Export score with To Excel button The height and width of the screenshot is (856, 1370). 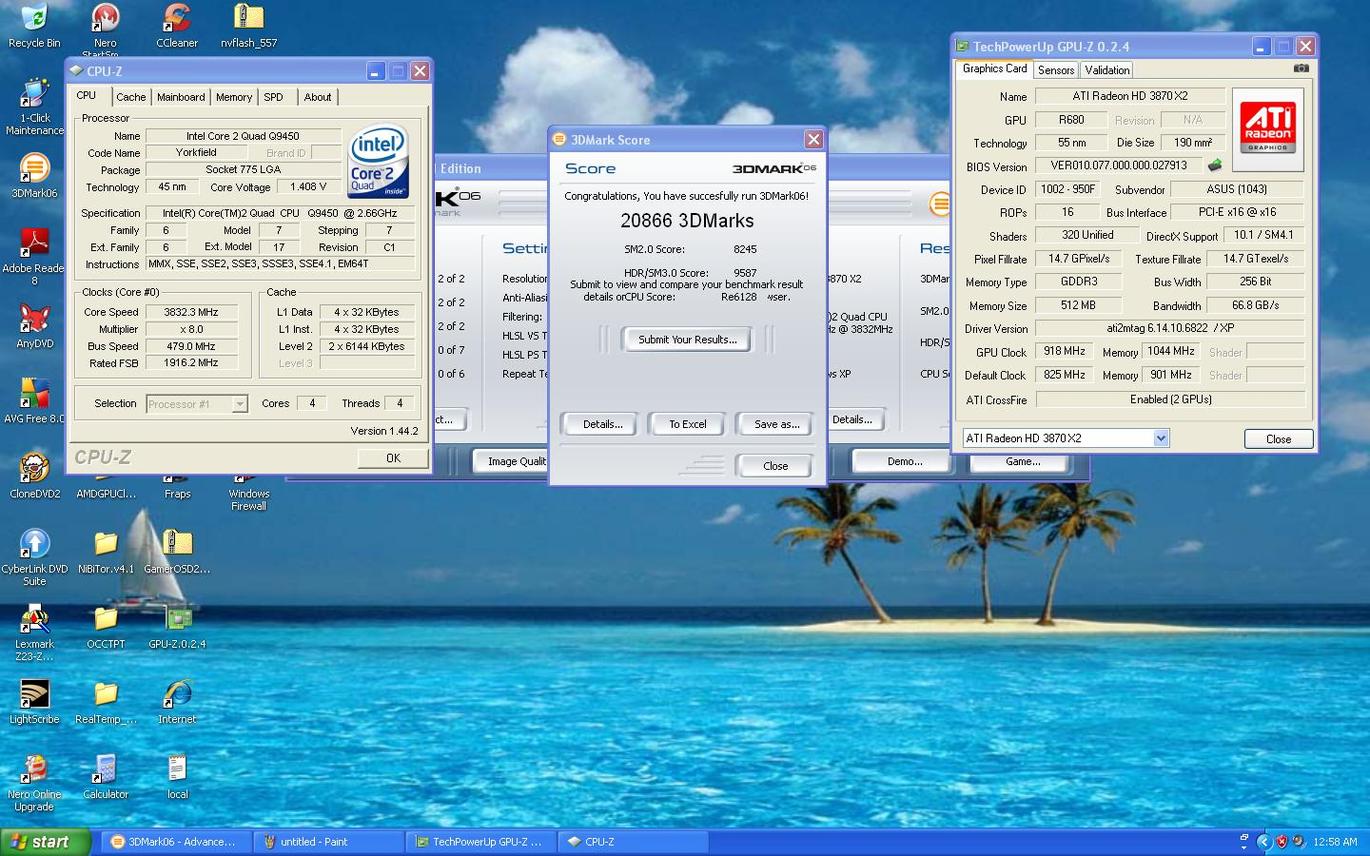point(687,424)
